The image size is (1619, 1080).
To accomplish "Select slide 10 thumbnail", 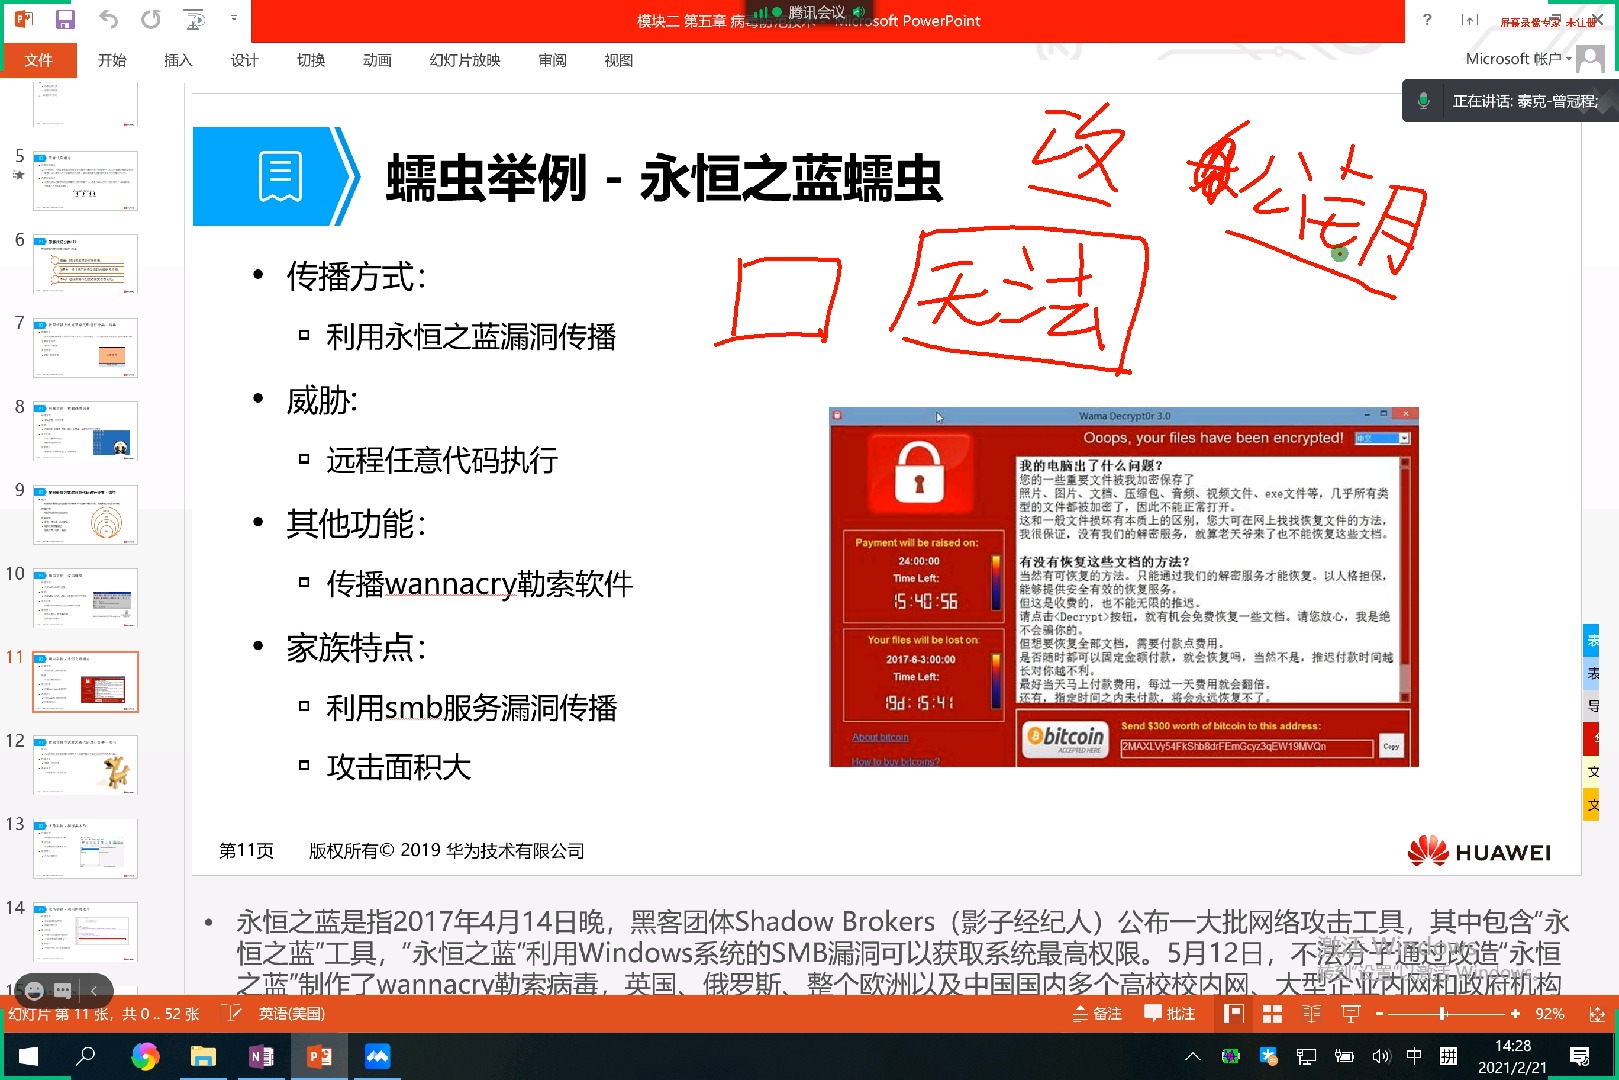I will point(85,598).
